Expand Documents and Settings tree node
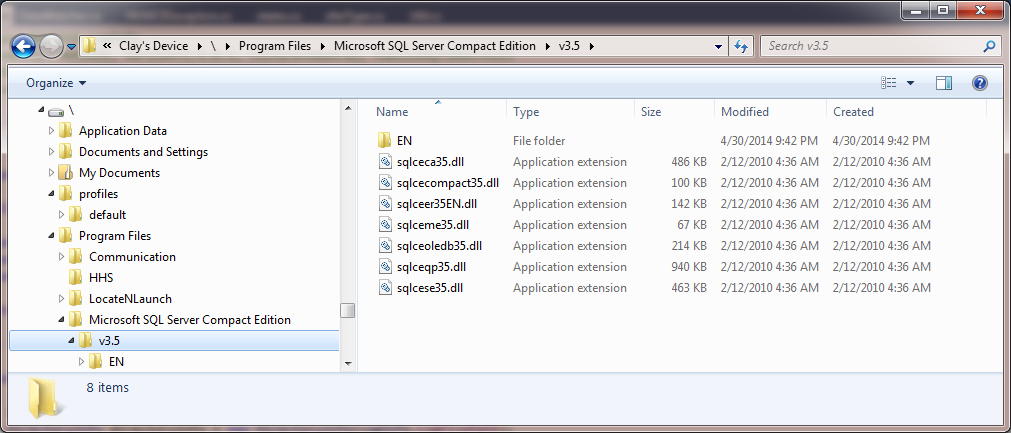Viewport: 1011px width, 433px height. [x=52, y=152]
